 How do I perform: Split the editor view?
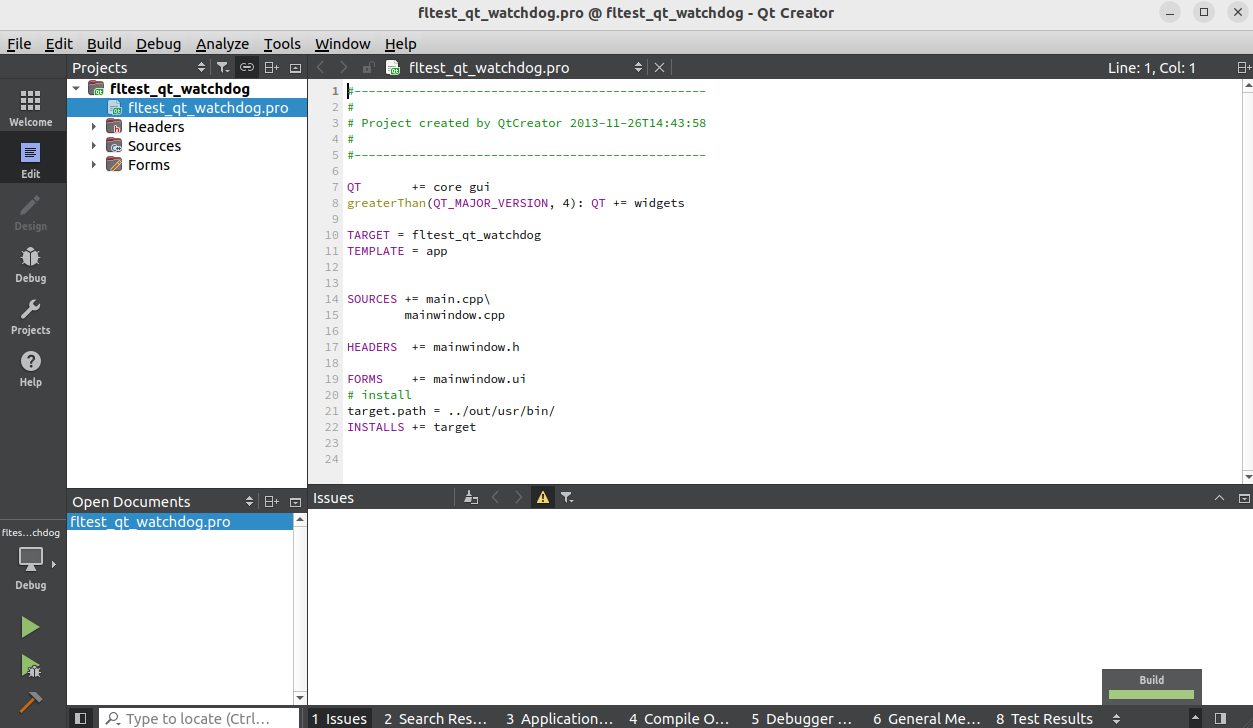pos(1244,67)
